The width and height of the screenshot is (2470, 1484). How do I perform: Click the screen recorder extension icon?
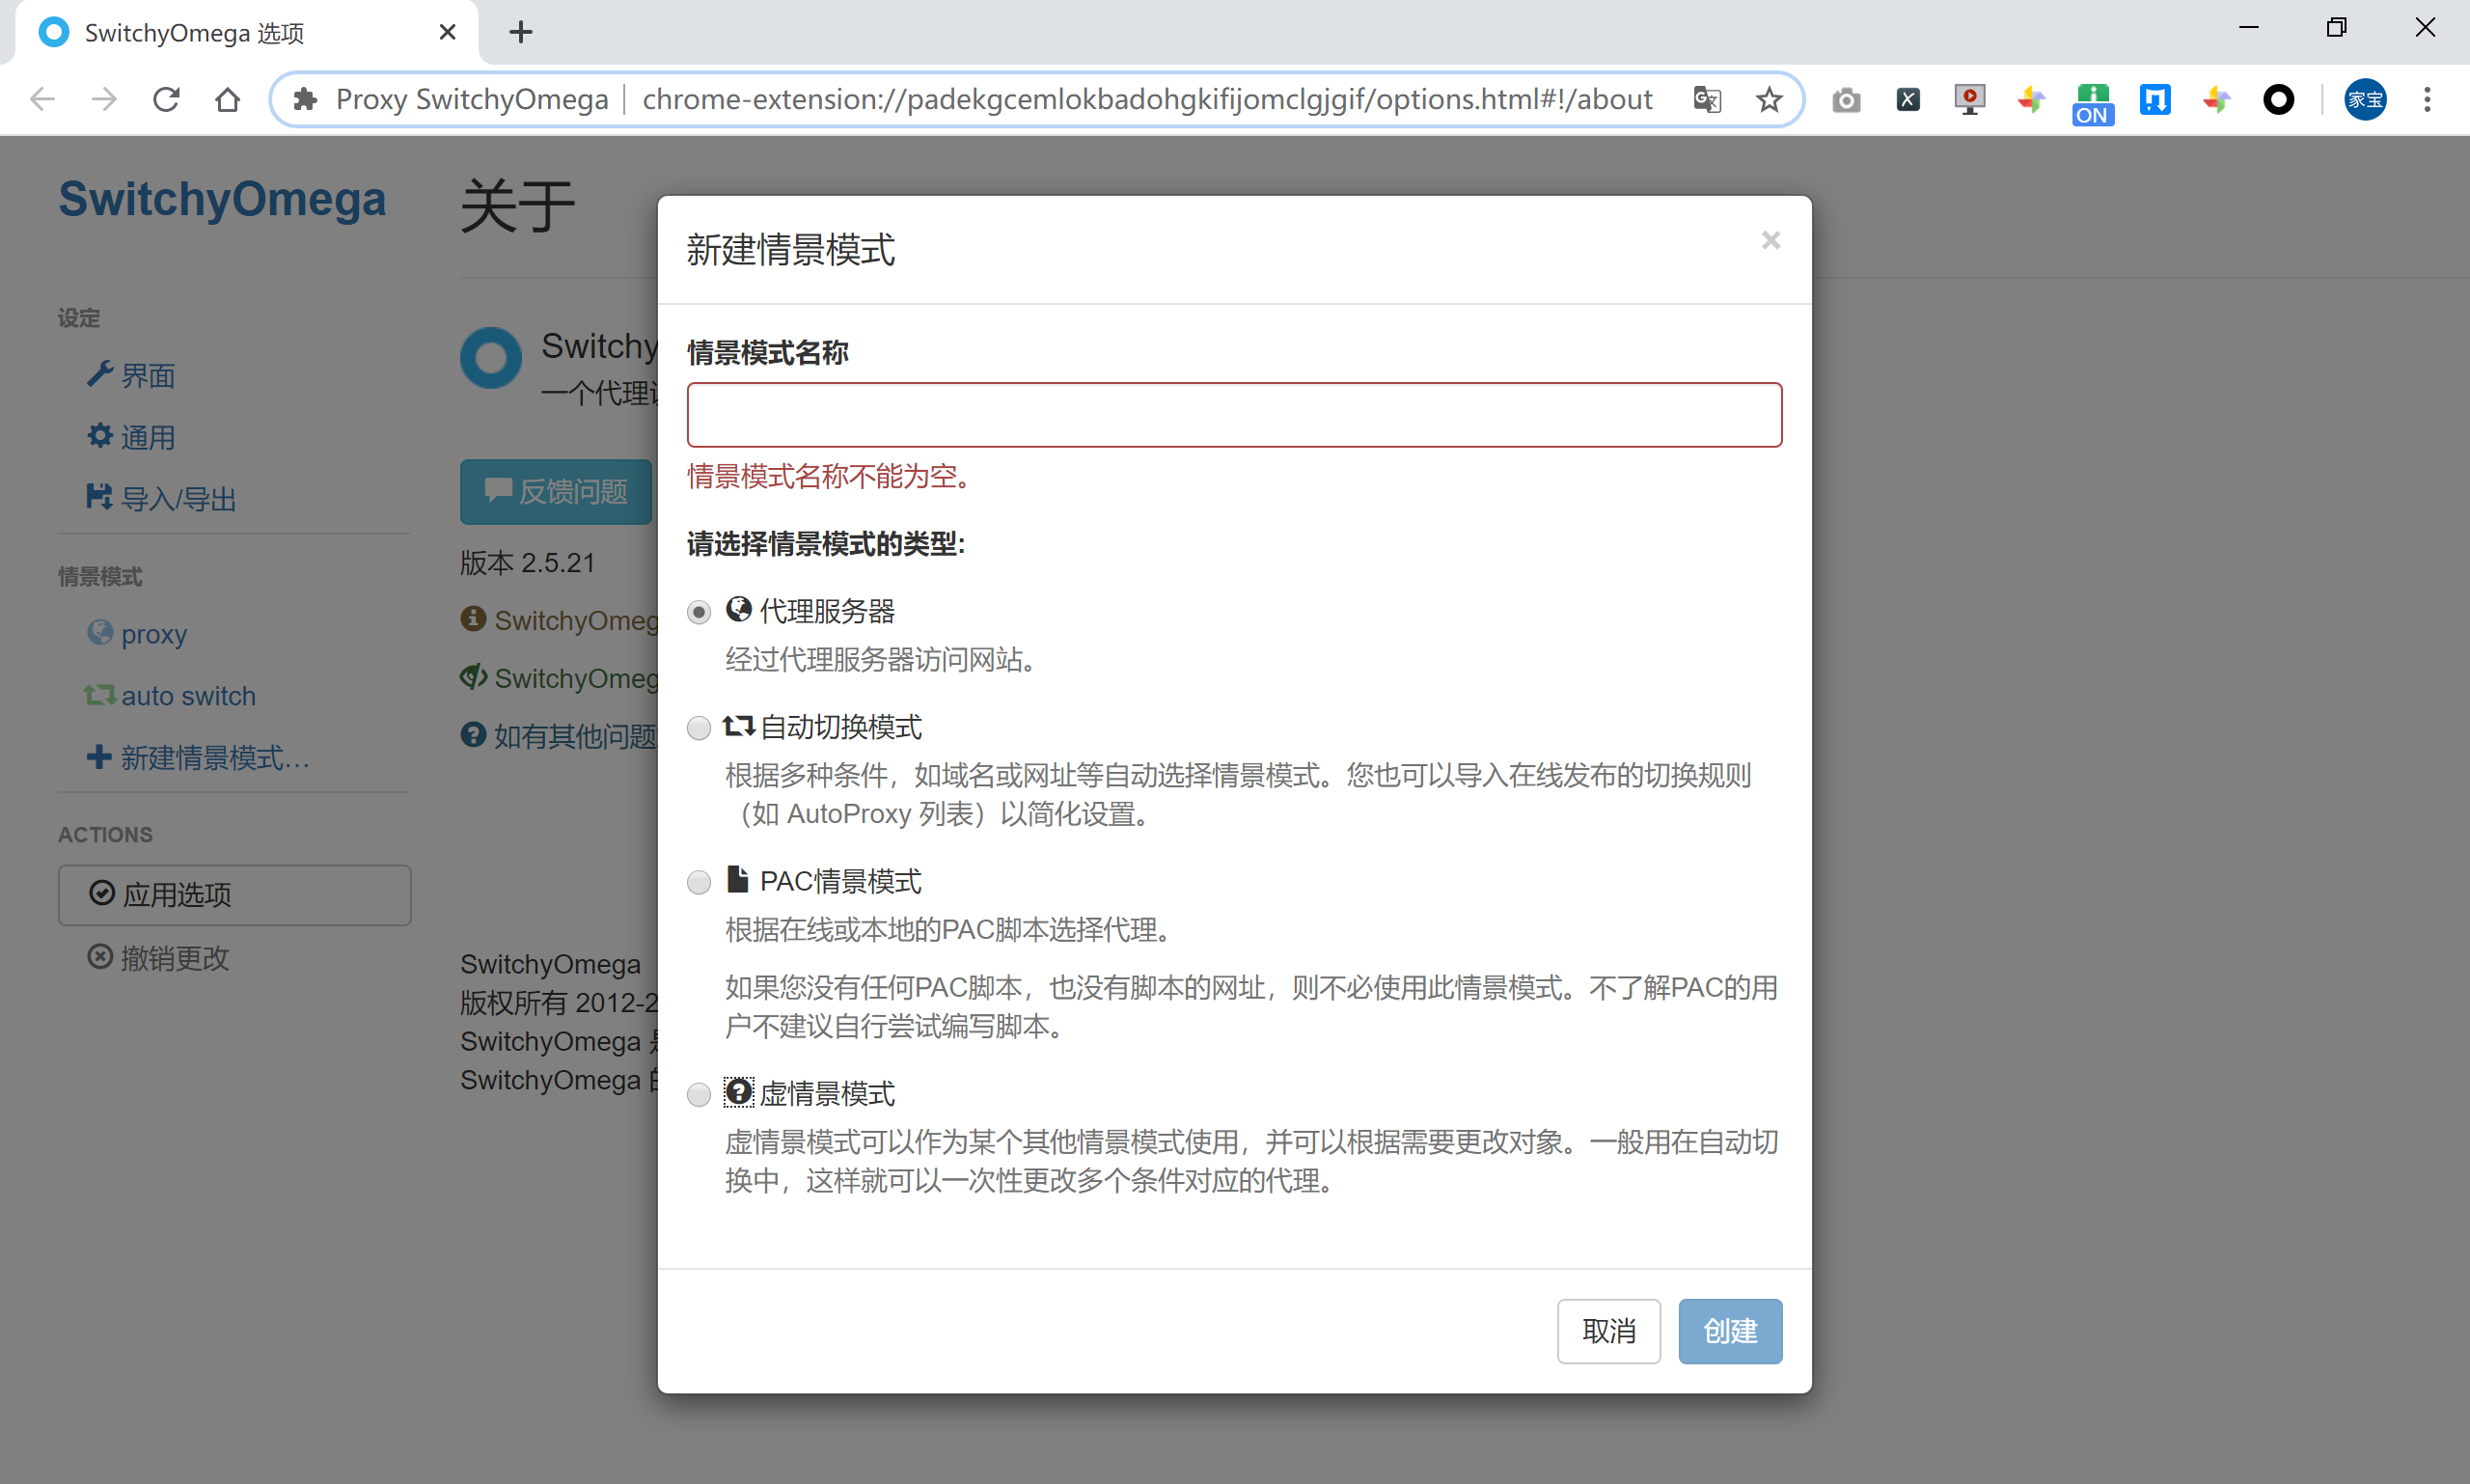(x=1969, y=99)
